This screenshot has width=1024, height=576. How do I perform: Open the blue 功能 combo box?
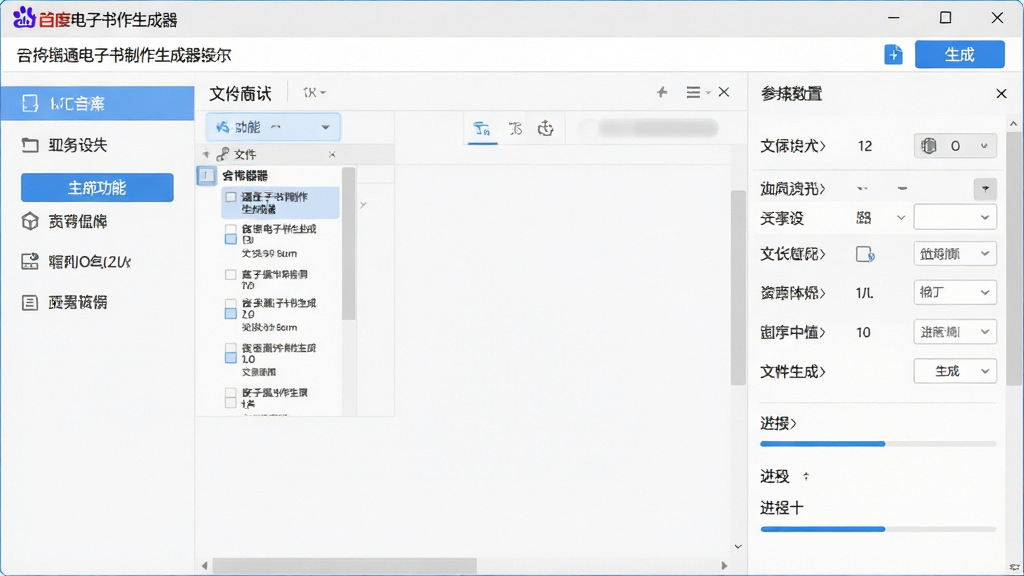(x=273, y=127)
